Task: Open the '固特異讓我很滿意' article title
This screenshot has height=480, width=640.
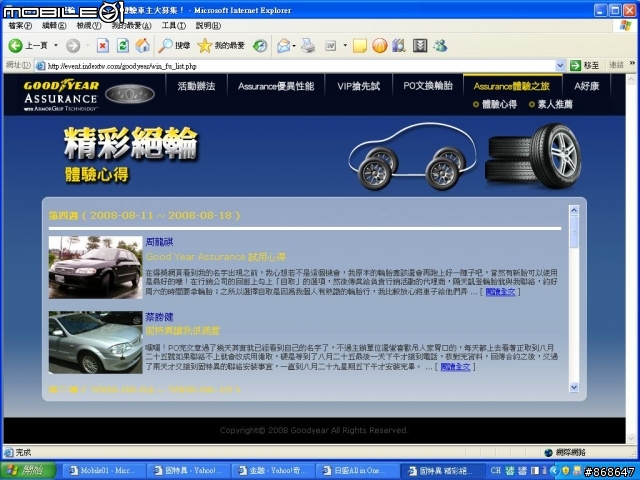Action: pyautogui.click(x=182, y=331)
